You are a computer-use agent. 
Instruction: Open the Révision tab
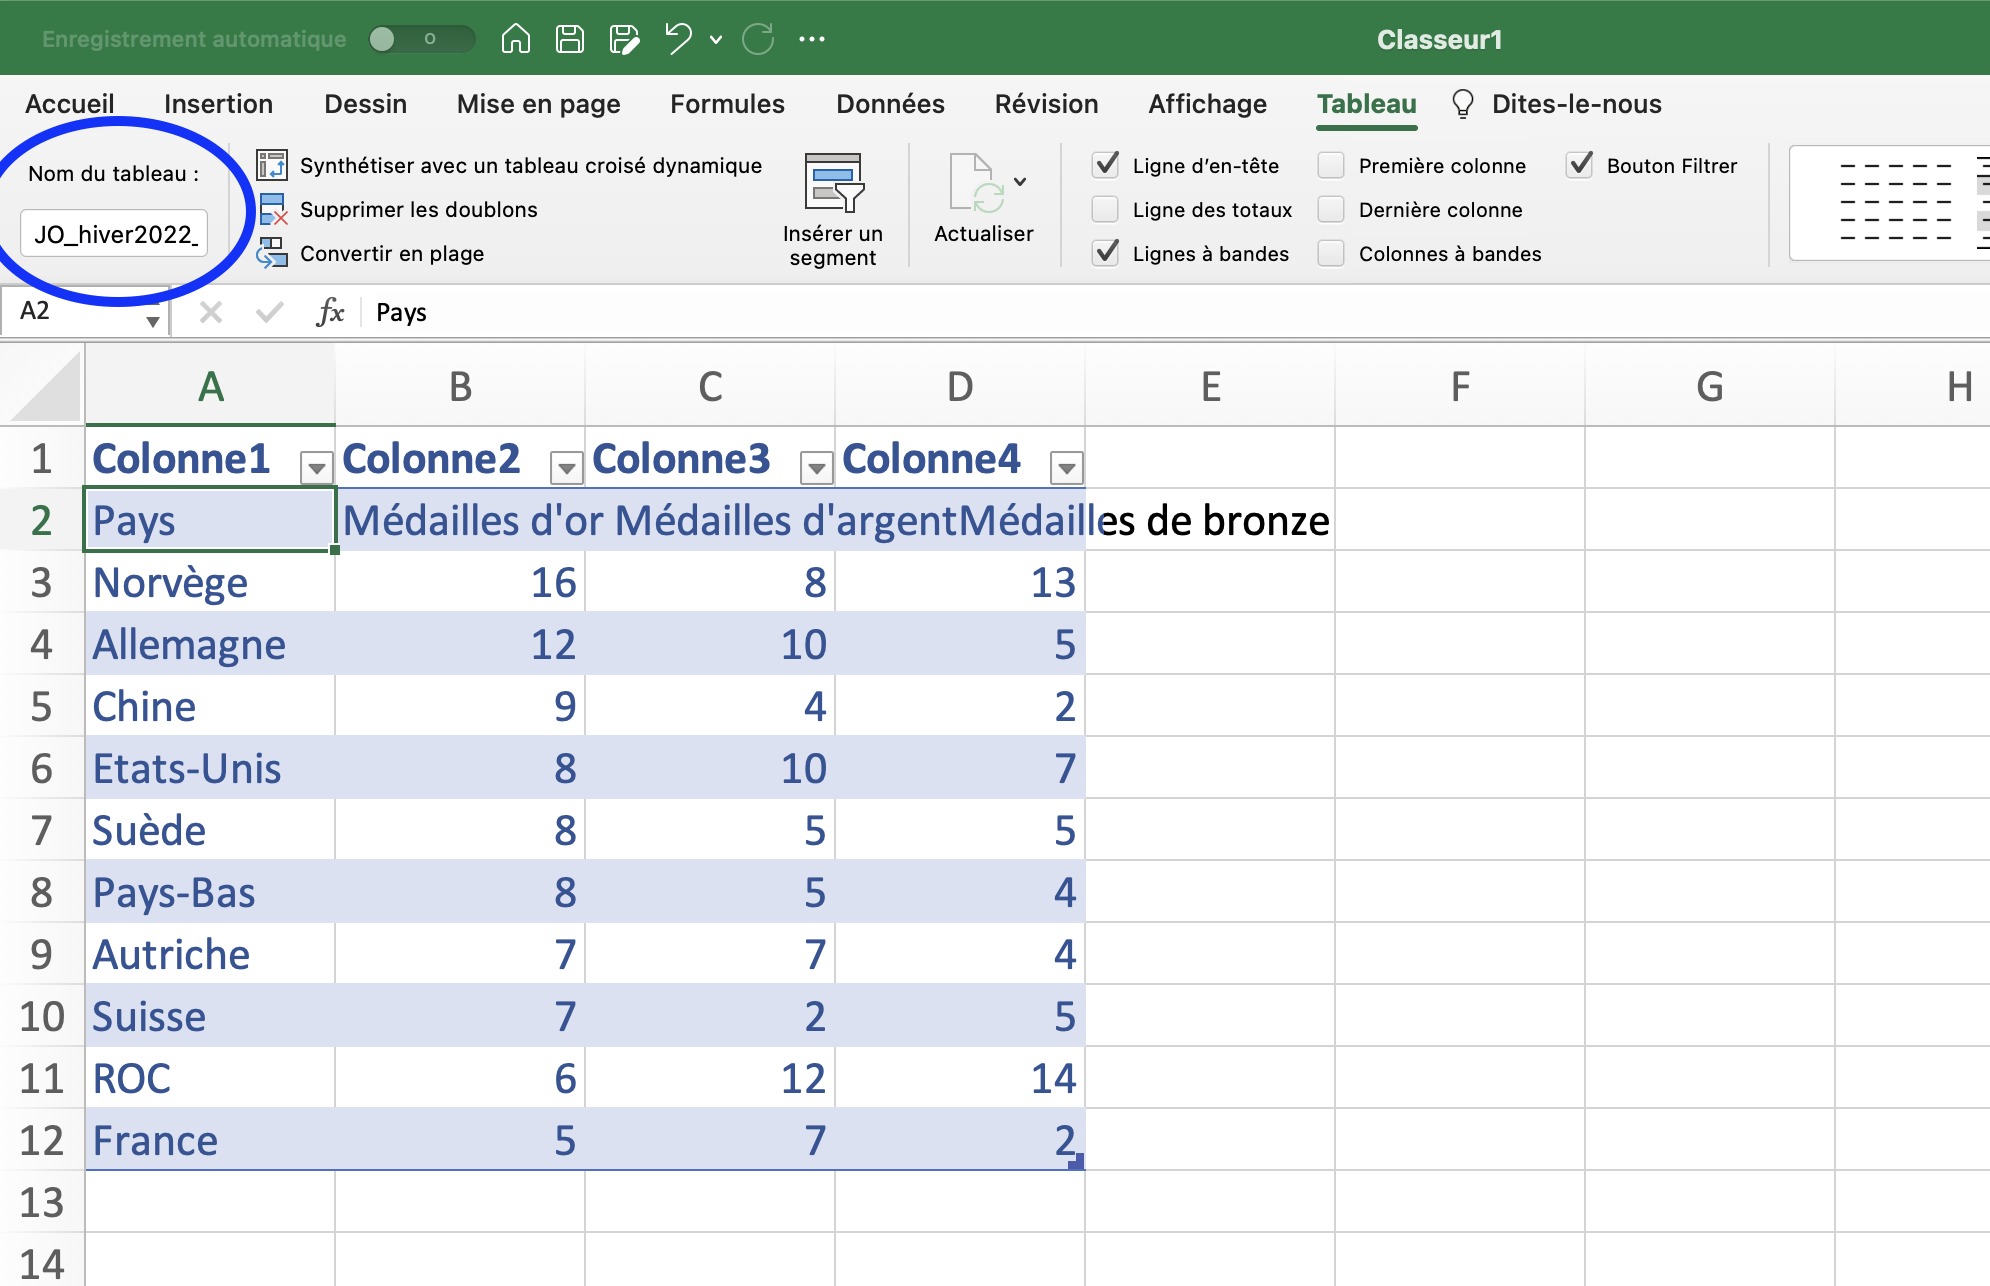pyautogui.click(x=1046, y=104)
